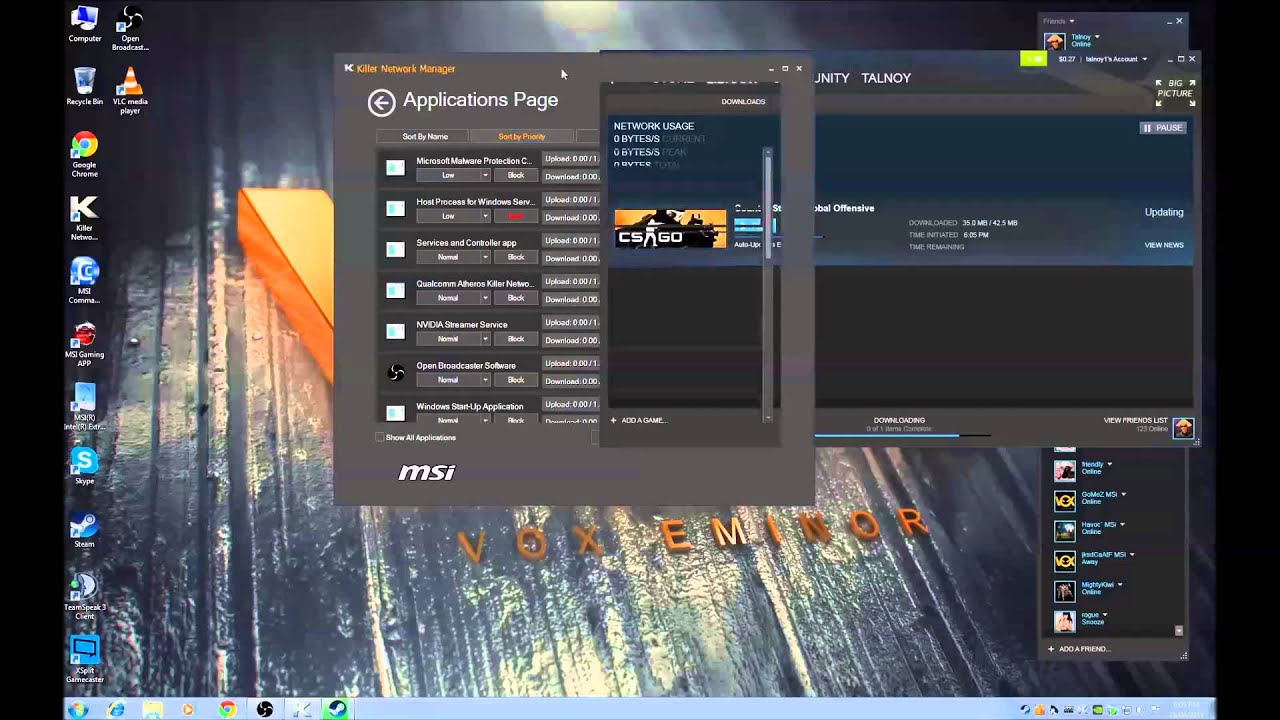This screenshot has width=1280, height=720.
Task: Click the Open Broadcaster Software app icon
Action: click(396, 373)
